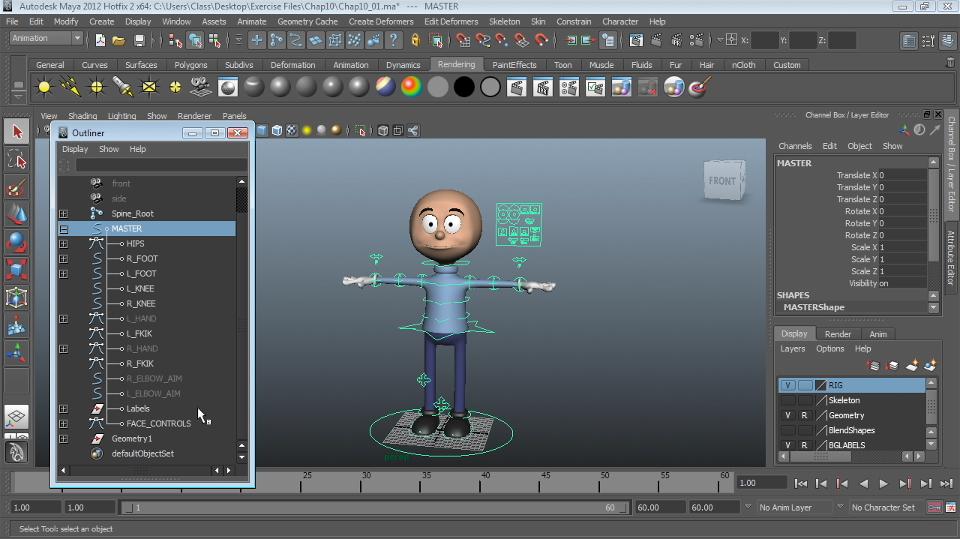Click the Save Scene icon
The image size is (960, 540).
[138, 40]
